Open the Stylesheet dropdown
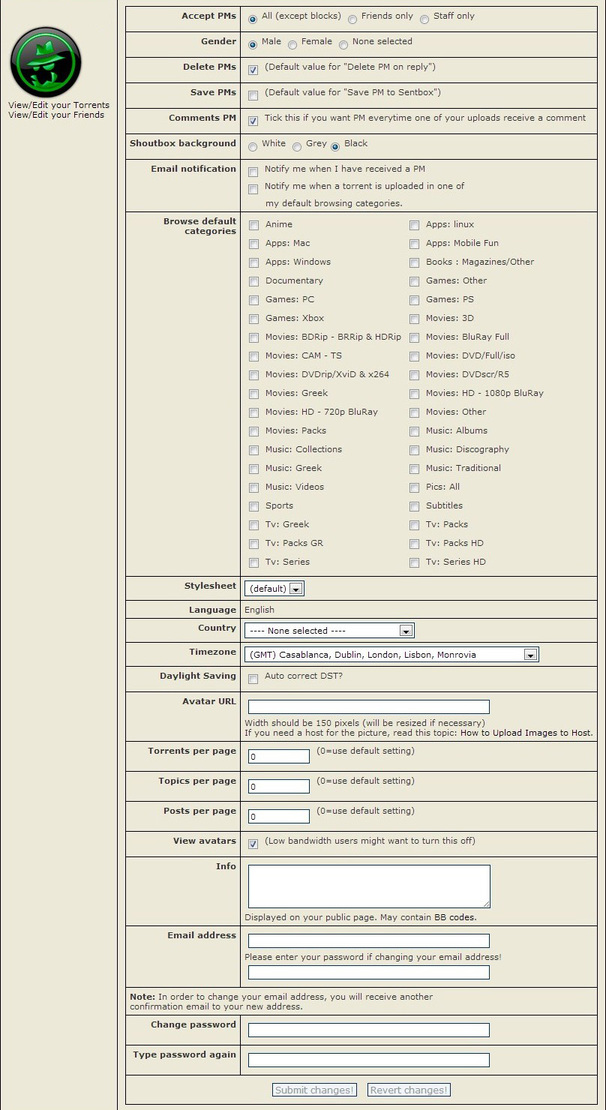Image resolution: width=606 pixels, height=1110 pixels. 275,589
